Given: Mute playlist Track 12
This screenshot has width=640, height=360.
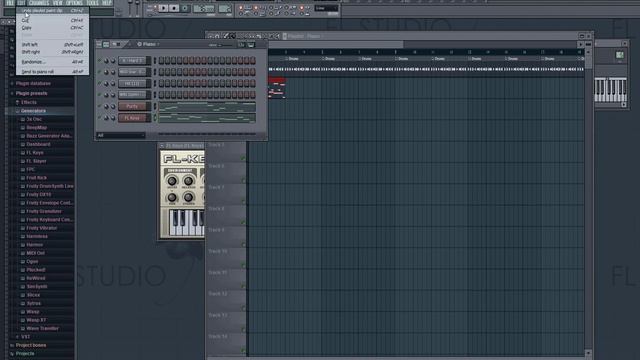Looking at the screenshot, I should coord(243,308).
